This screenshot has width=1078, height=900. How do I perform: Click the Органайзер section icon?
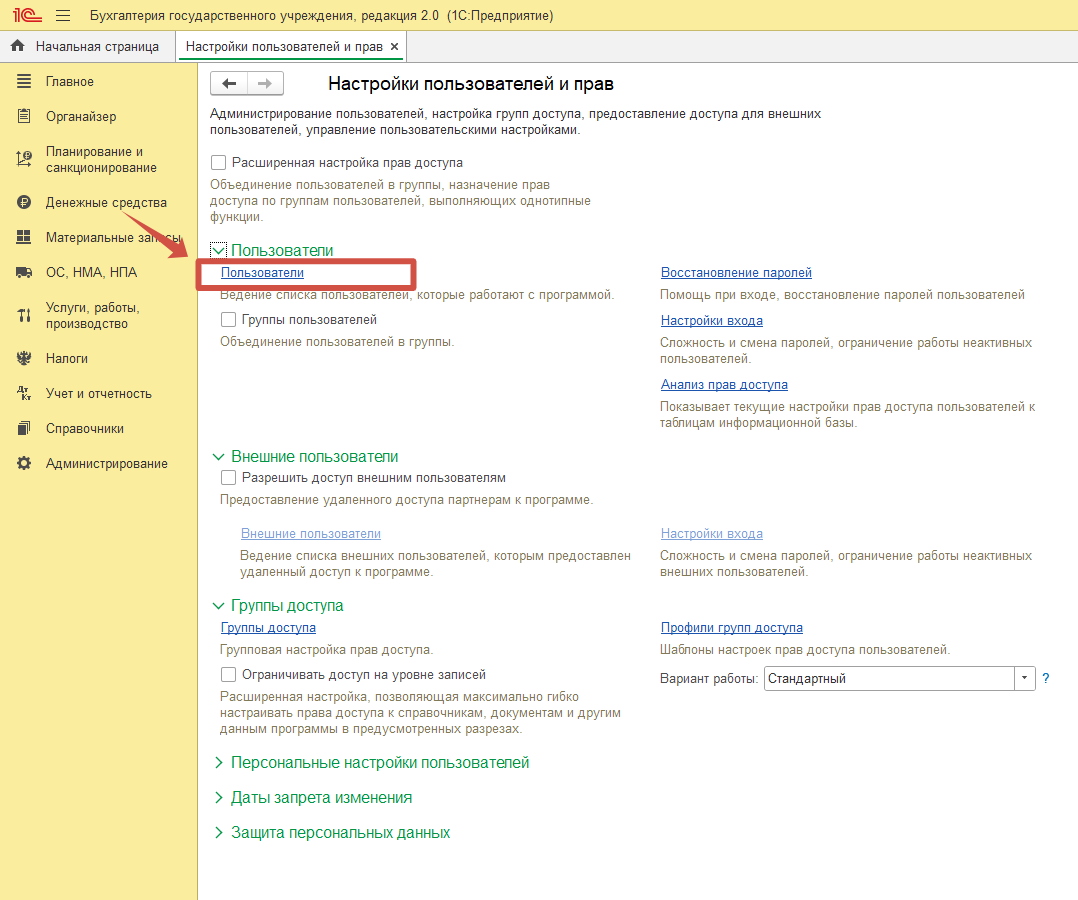pos(24,116)
